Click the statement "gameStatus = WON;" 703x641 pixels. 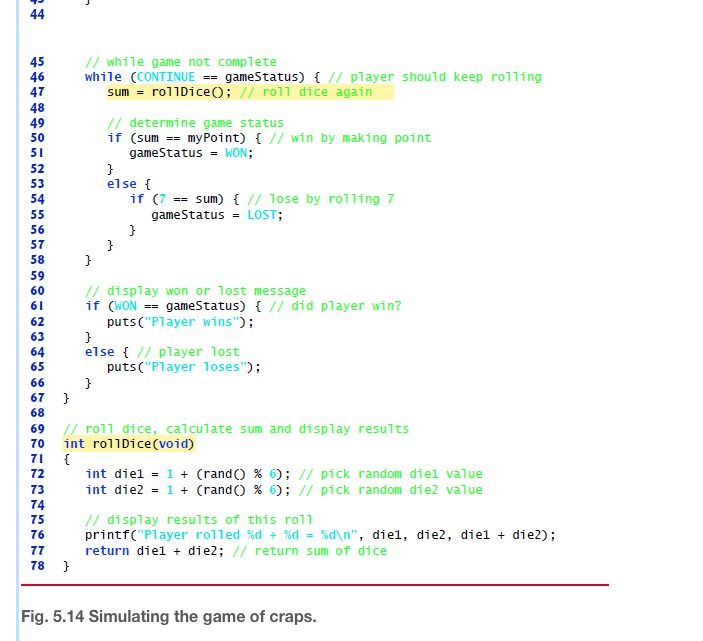pyautogui.click(x=191, y=153)
